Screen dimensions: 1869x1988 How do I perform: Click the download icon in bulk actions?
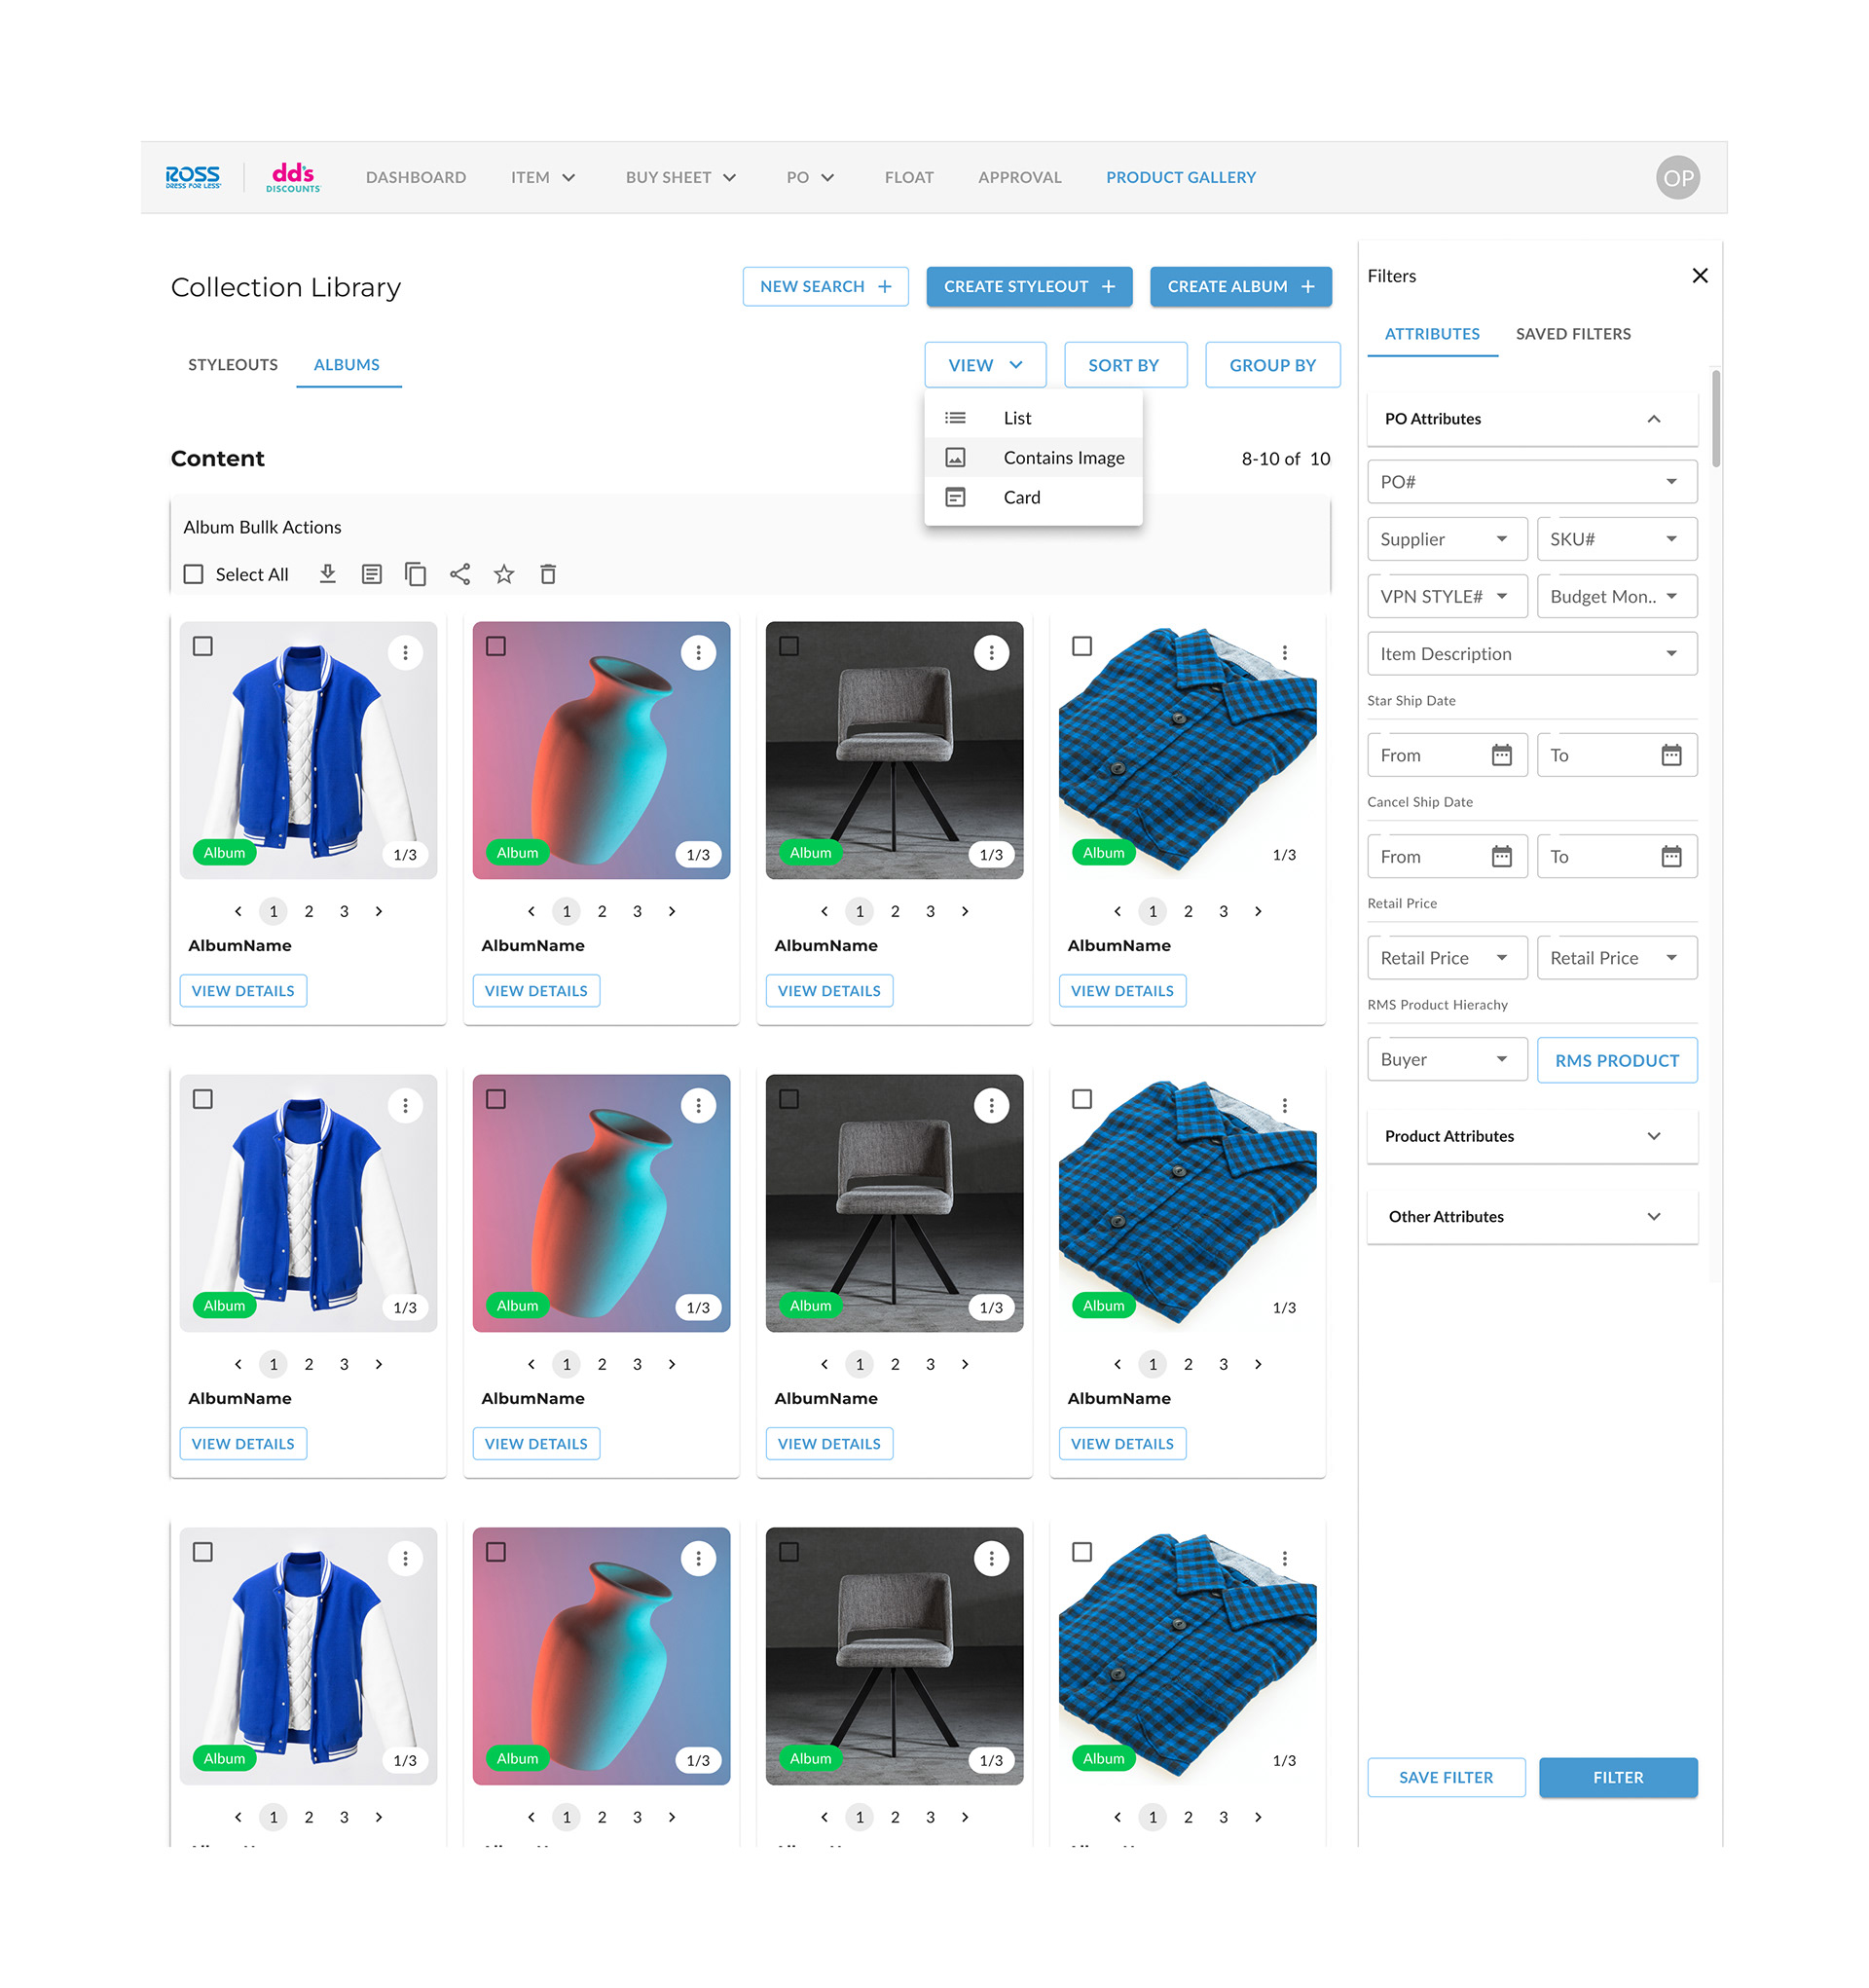[x=327, y=574]
